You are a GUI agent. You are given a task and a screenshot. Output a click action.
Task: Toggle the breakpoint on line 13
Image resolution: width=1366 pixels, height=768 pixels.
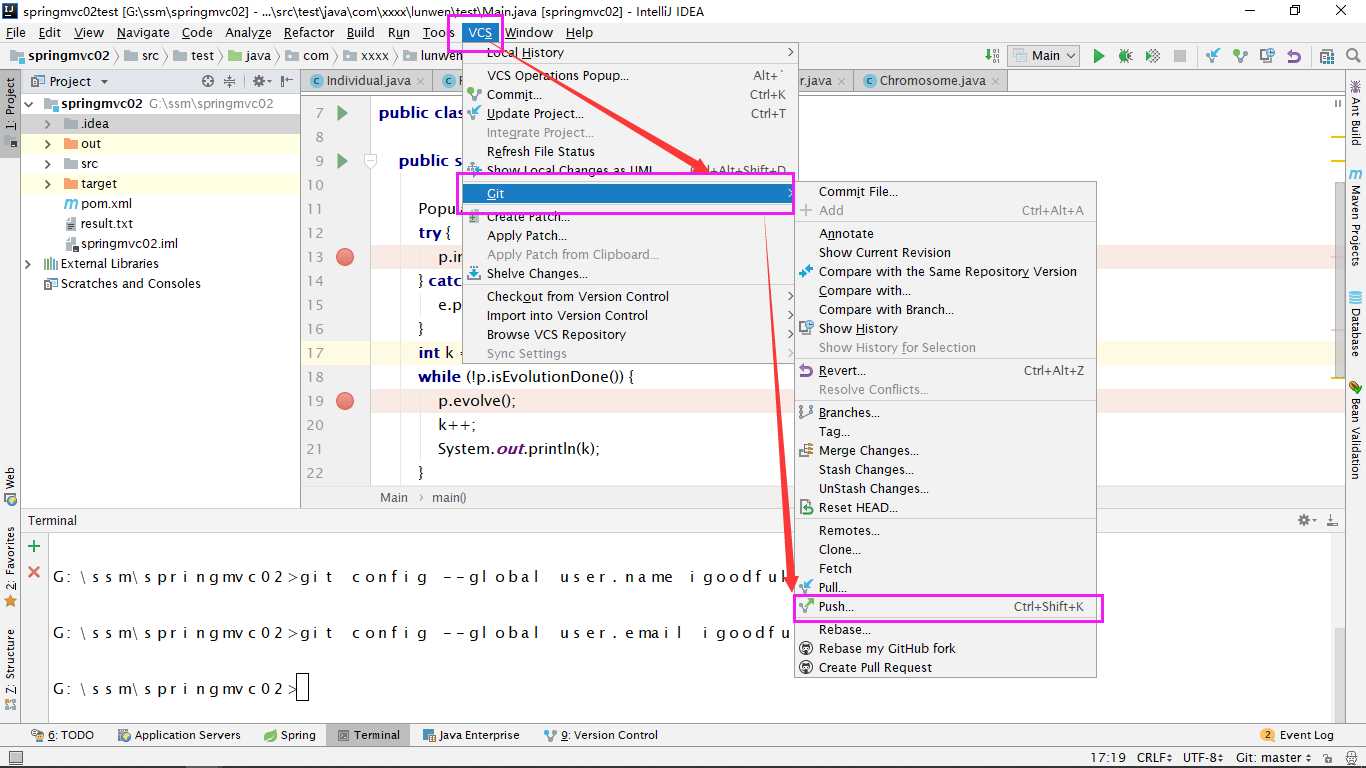pos(345,257)
